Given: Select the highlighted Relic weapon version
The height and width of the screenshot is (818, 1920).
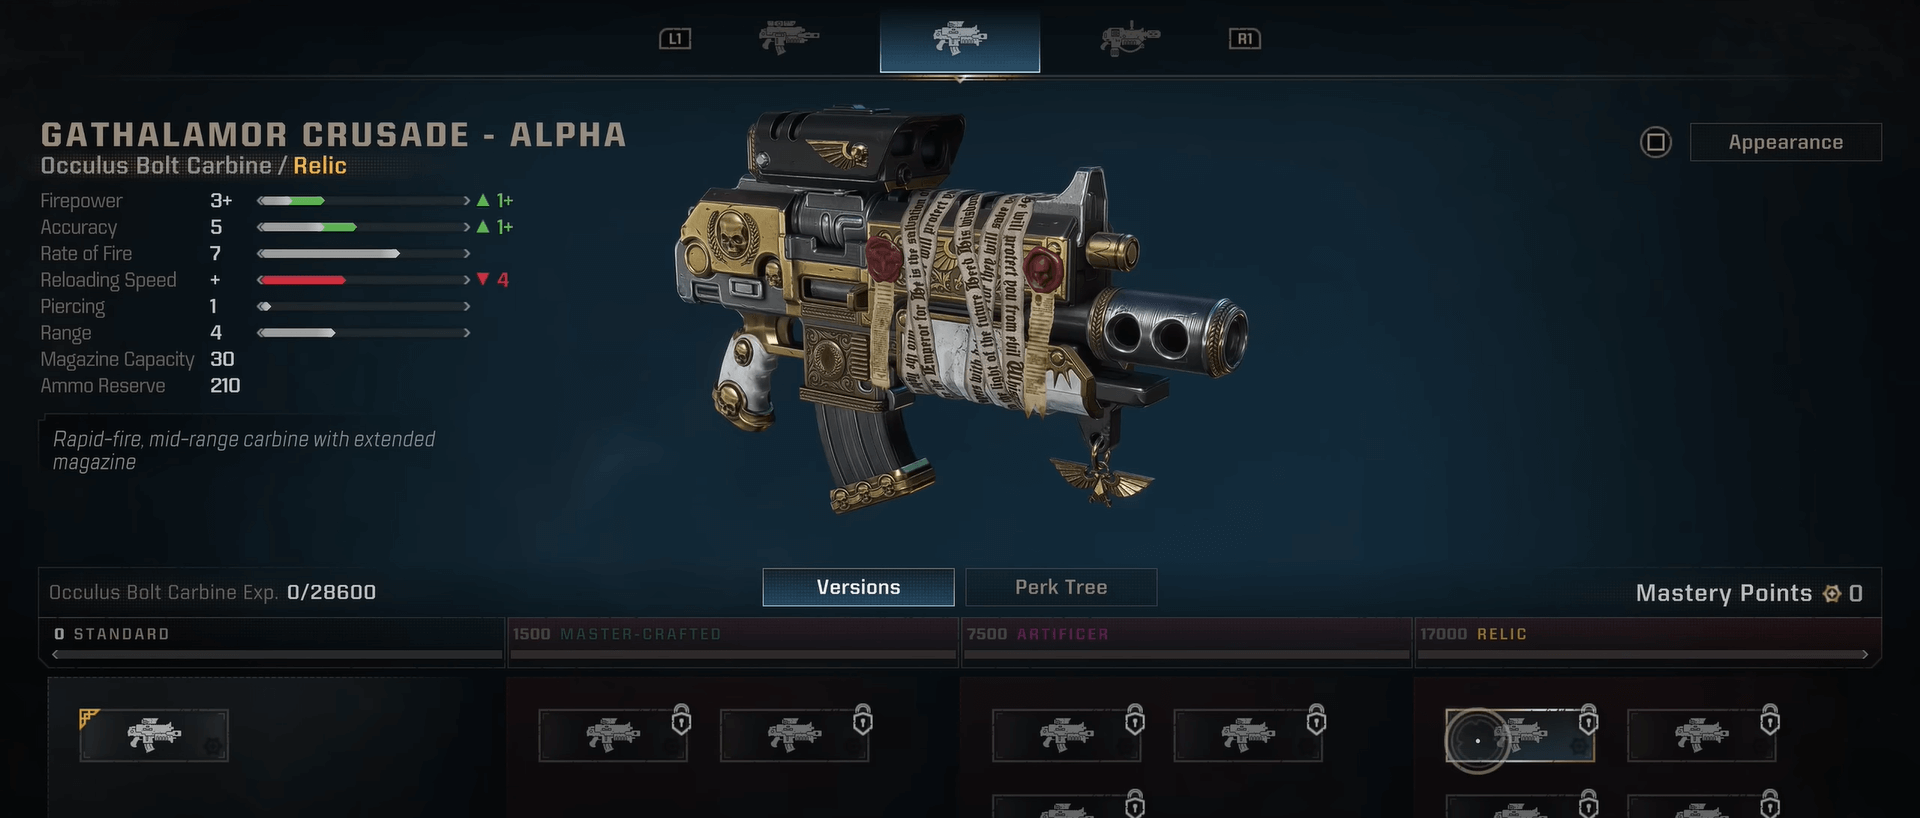Looking at the screenshot, I should (x=1520, y=735).
